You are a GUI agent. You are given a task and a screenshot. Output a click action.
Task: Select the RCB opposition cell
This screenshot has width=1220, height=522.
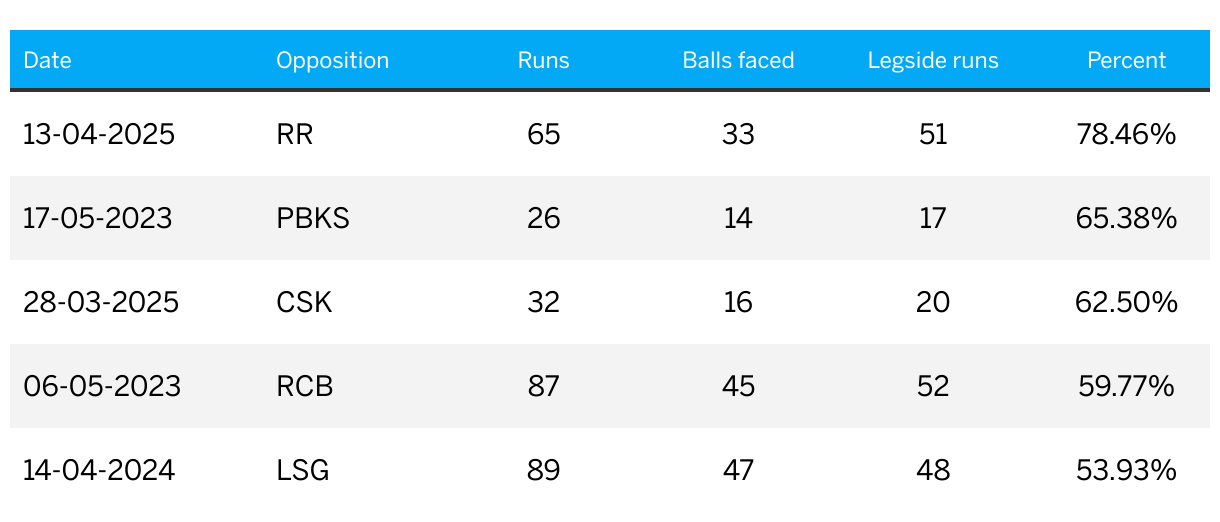pyautogui.click(x=305, y=386)
